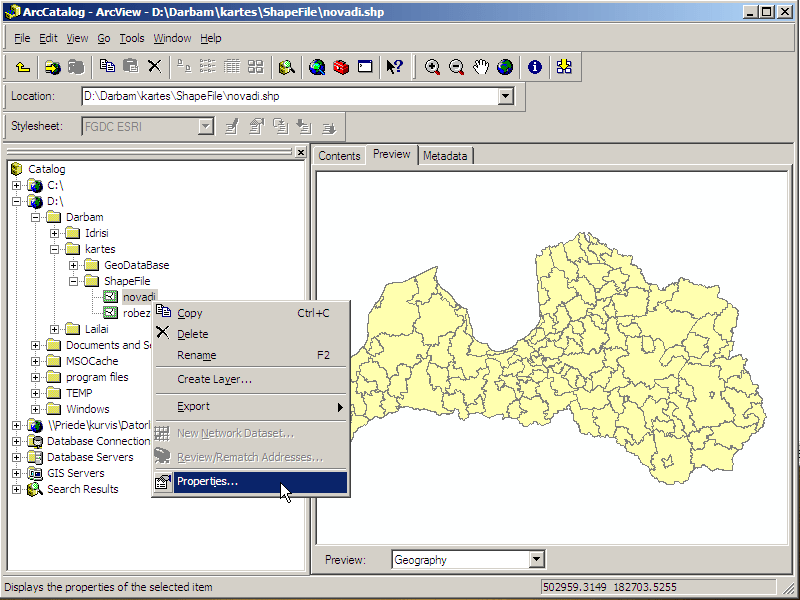Collapse the D:\ drive node
The image size is (800, 600).
click(16, 201)
